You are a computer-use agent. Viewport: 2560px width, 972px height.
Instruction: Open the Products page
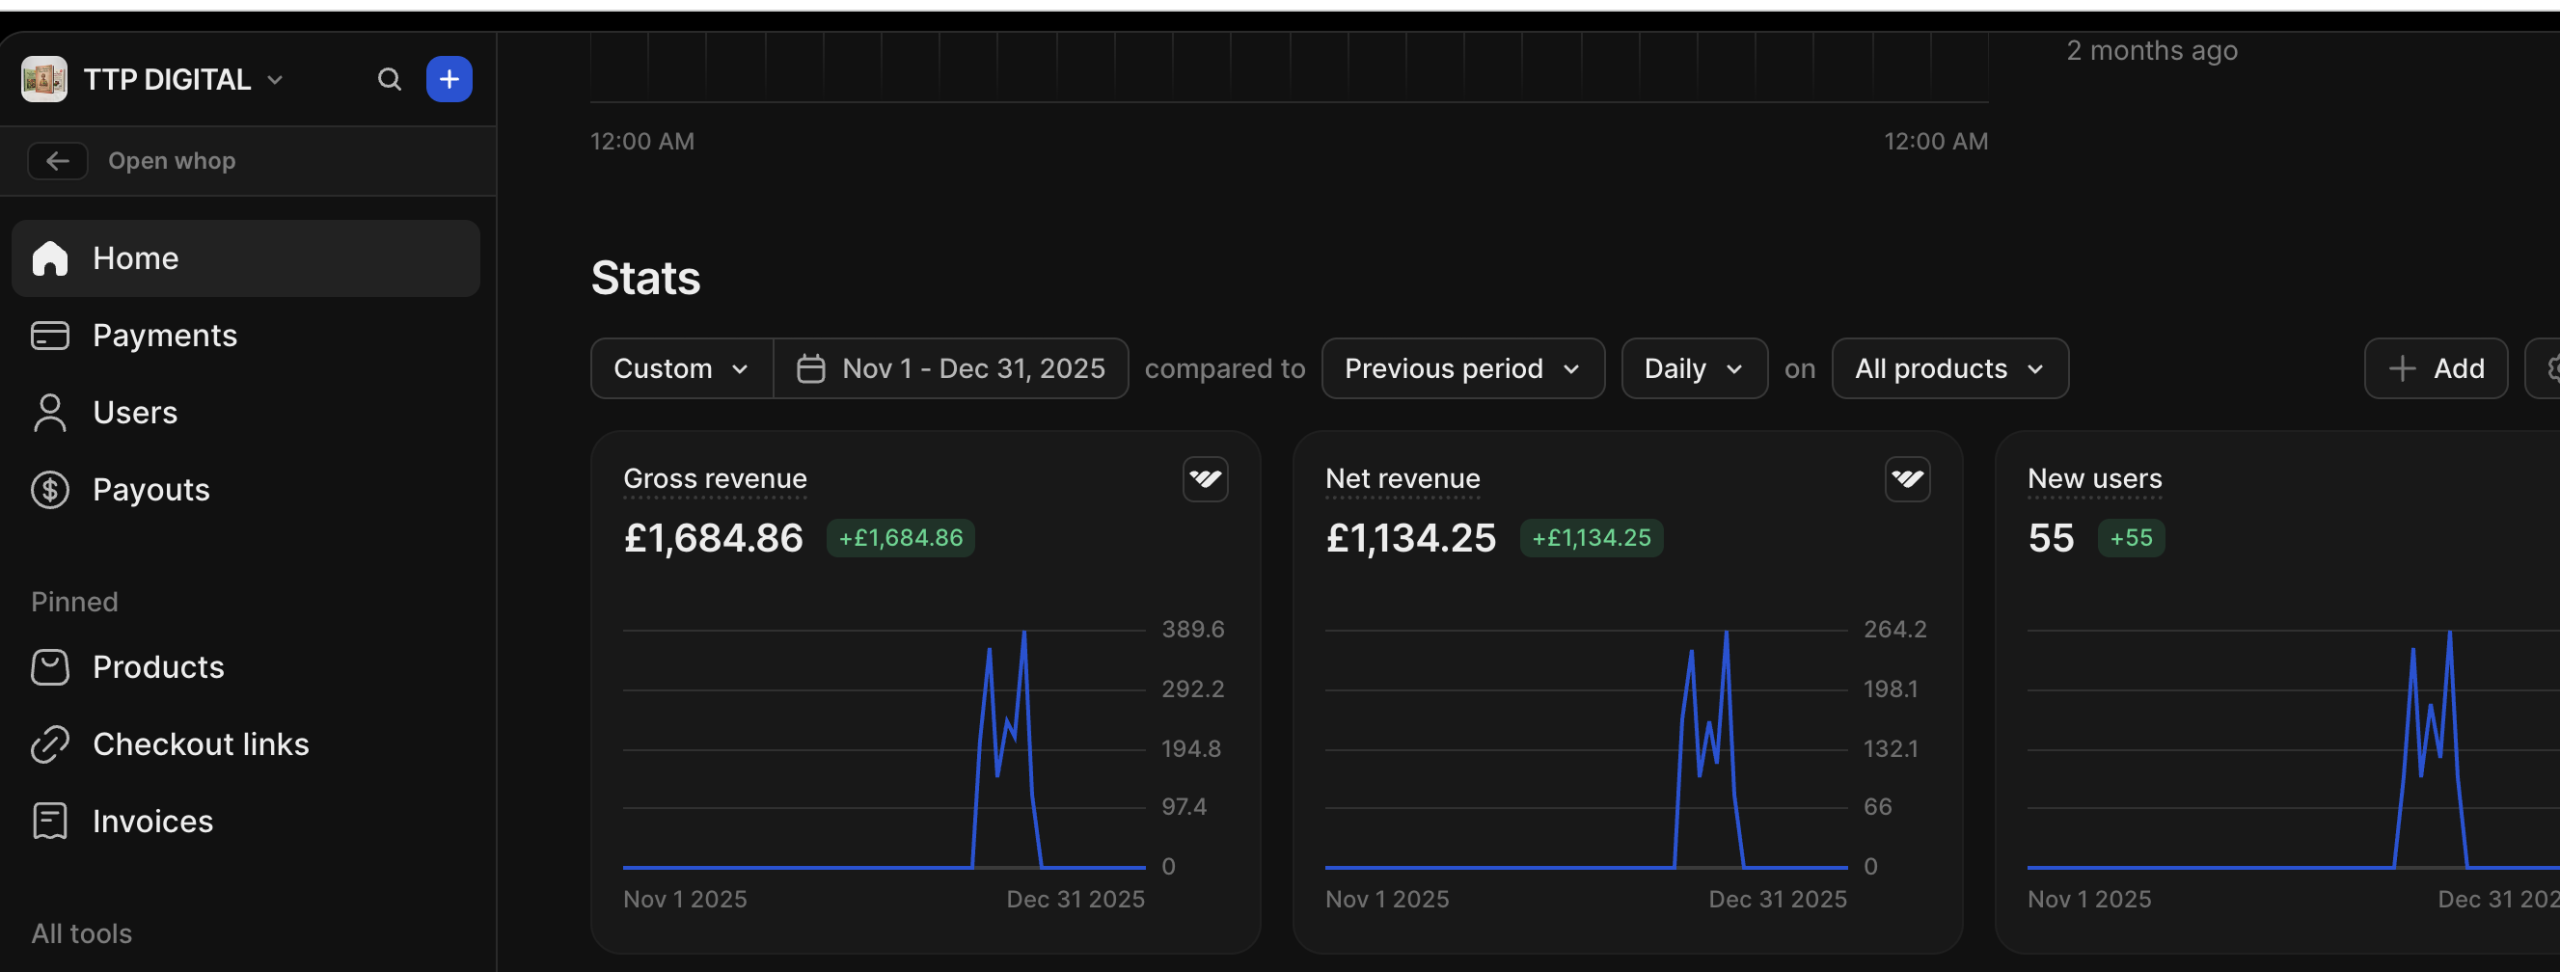click(158, 667)
